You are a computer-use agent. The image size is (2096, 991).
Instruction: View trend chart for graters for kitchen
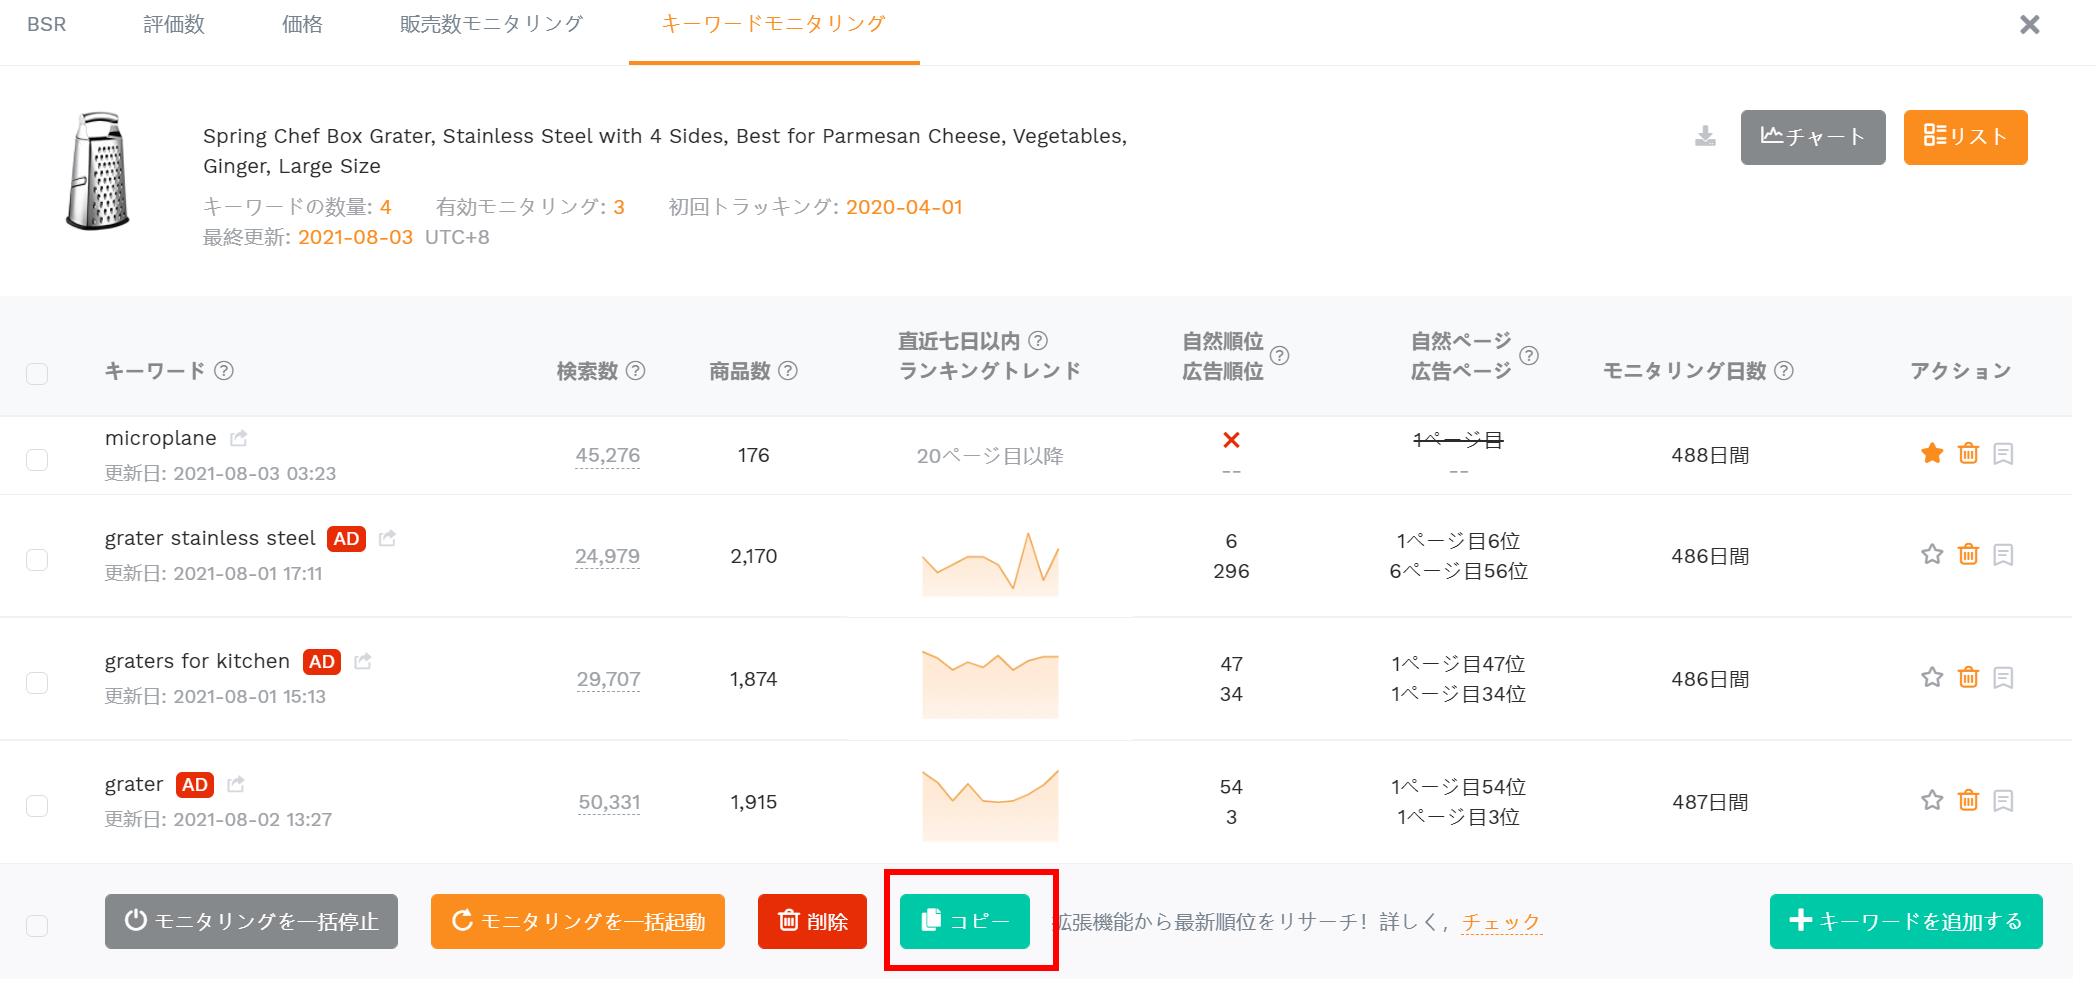990,684
